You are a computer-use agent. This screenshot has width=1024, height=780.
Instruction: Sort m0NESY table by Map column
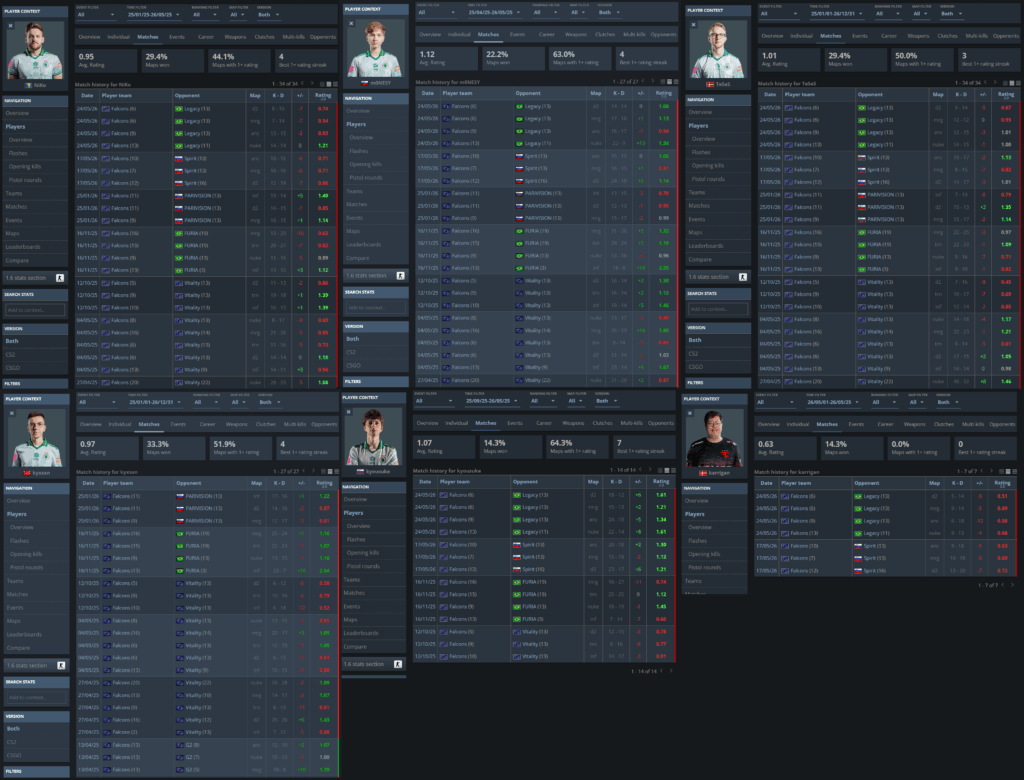coord(596,93)
